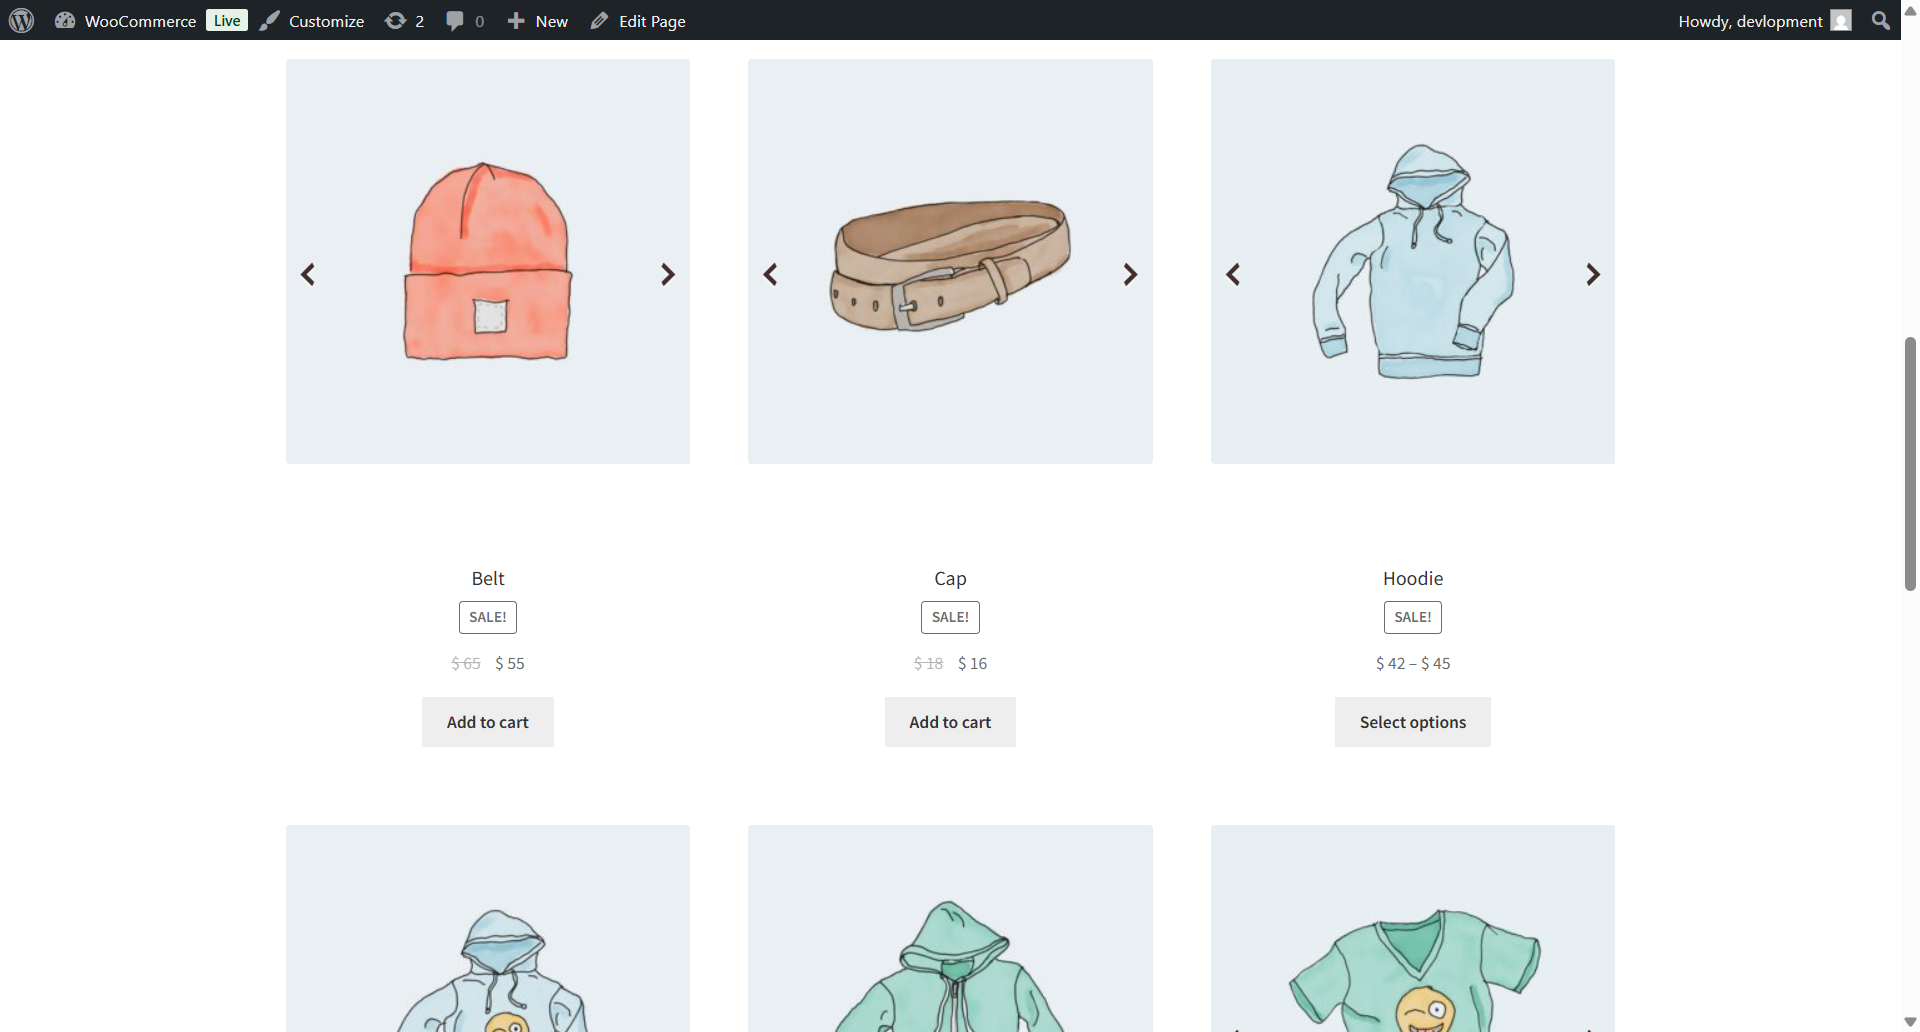Screen dimensions: 1920x1032
Task: Click the $16 sale price
Action: (x=972, y=663)
